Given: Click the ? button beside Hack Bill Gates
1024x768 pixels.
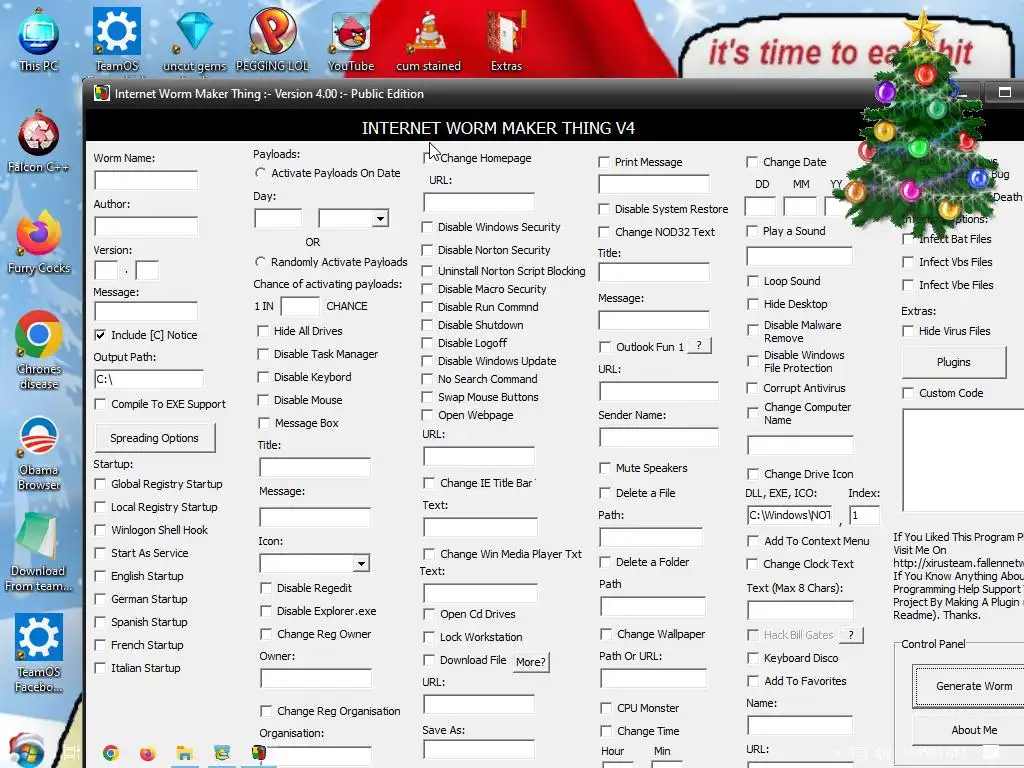Looking at the screenshot, I should 851,635.
